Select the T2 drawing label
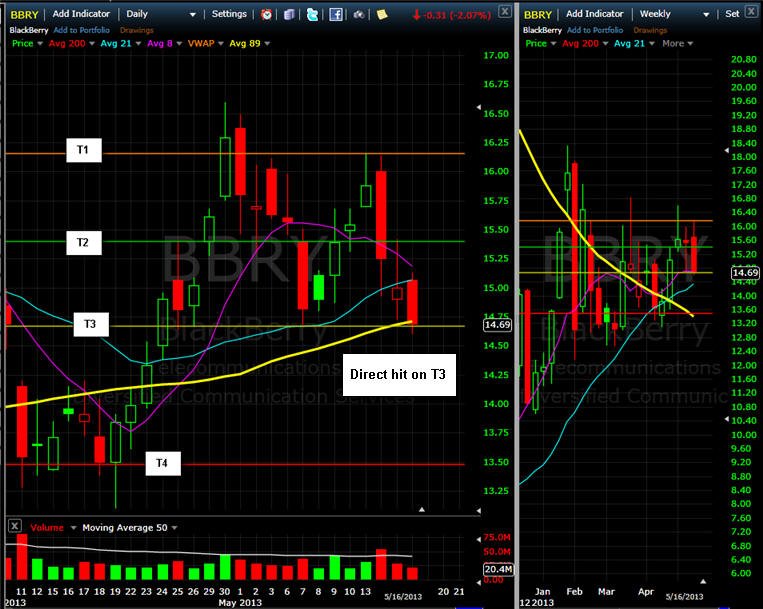 coord(84,243)
